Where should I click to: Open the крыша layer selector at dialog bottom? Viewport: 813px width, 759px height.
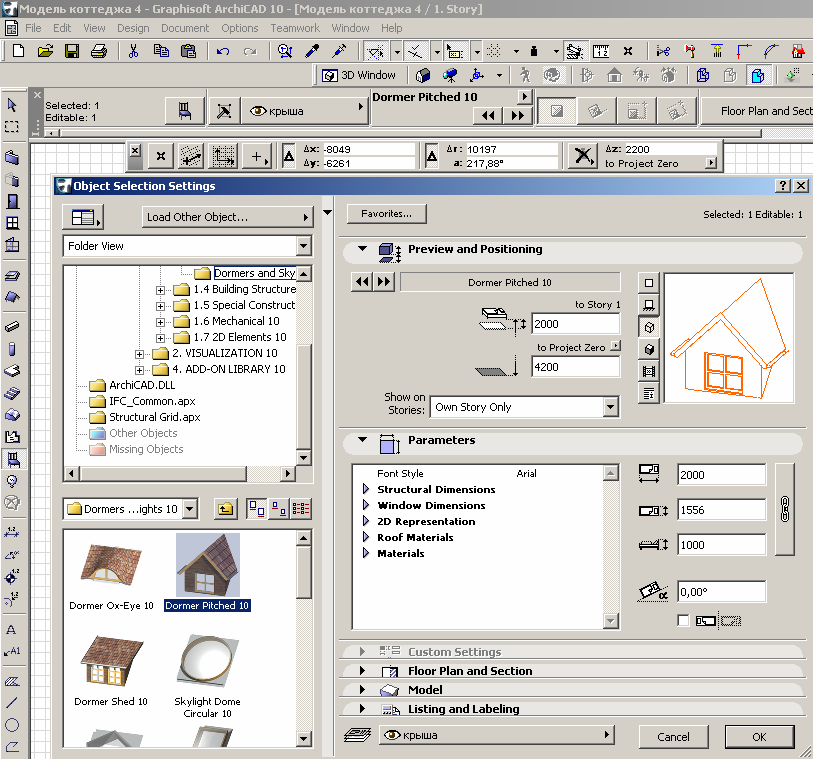point(497,735)
